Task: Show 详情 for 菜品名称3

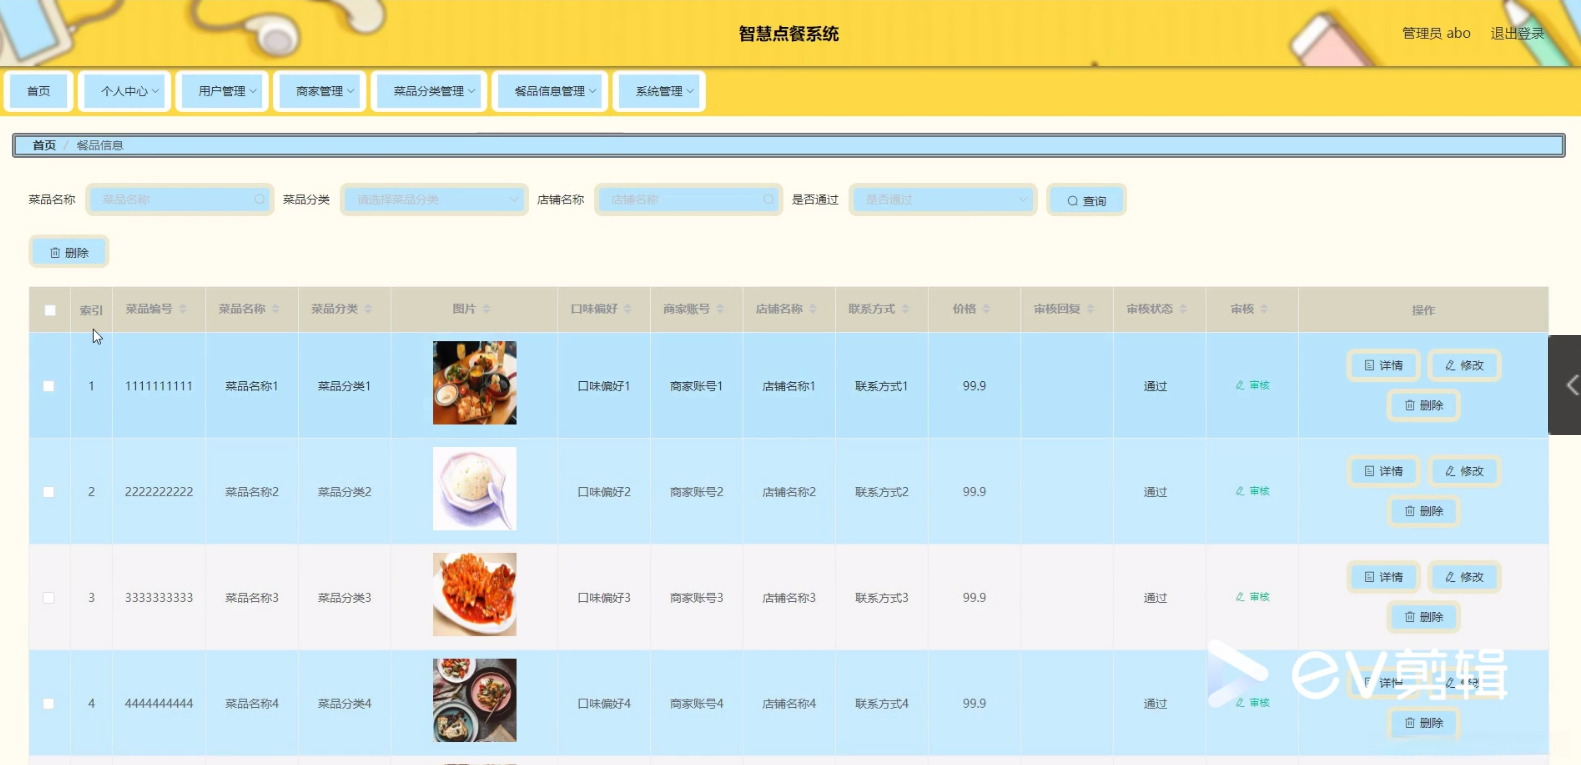Action: coord(1383,577)
